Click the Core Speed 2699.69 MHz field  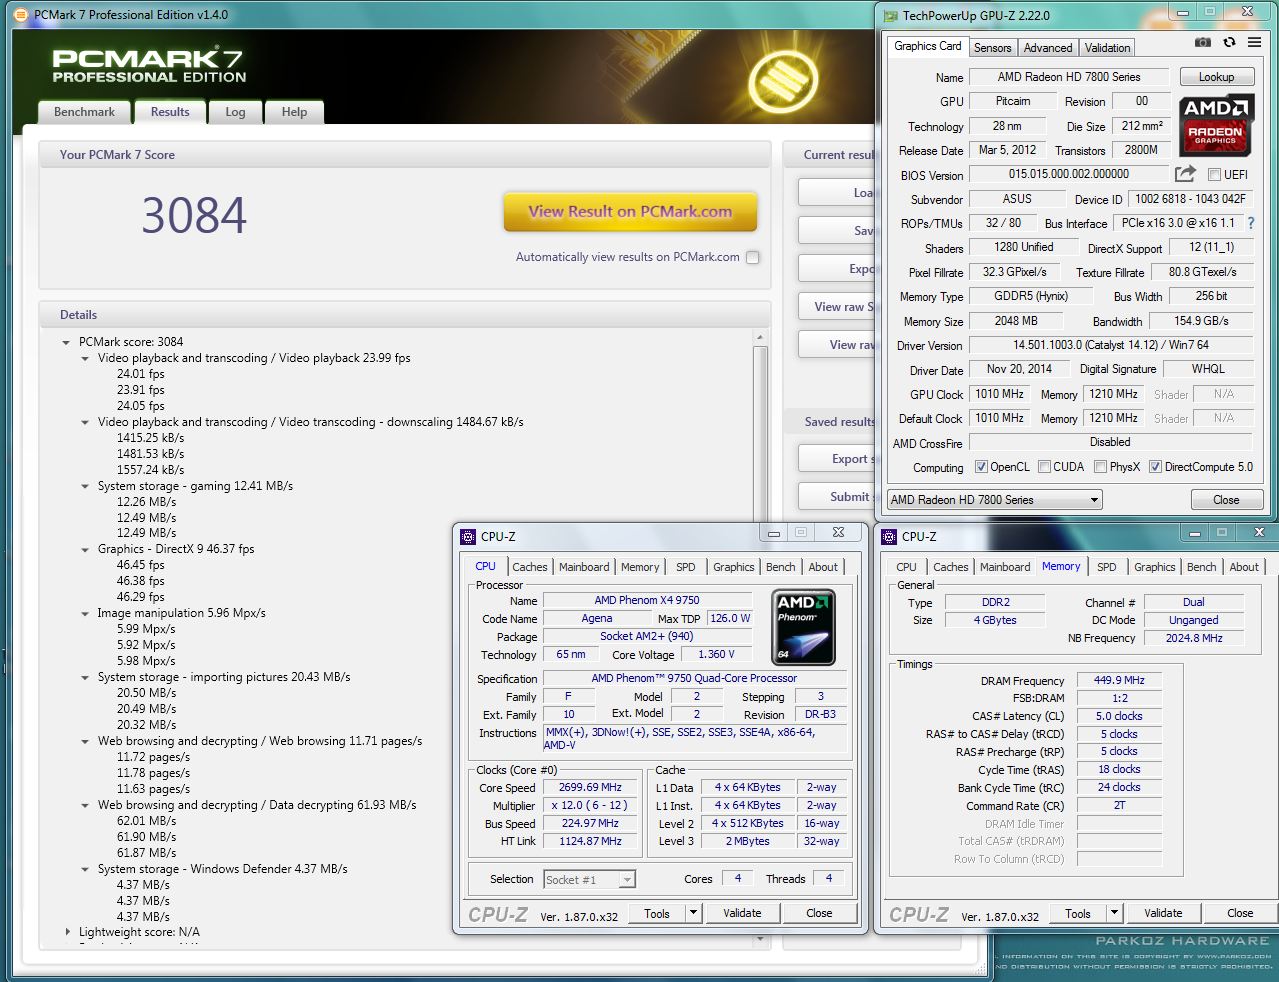590,788
